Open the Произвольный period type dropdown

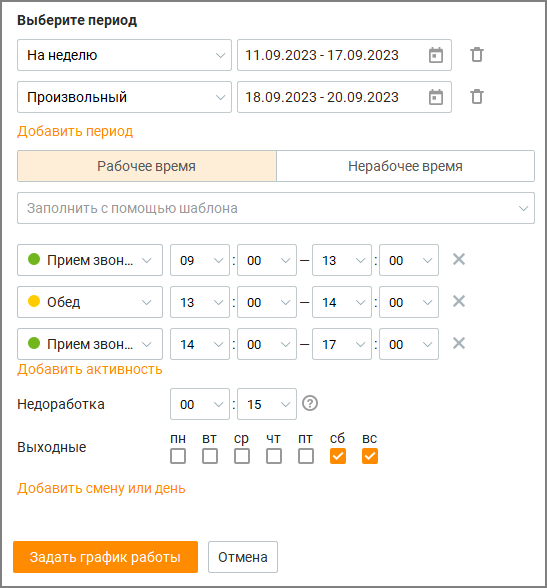pos(124,97)
